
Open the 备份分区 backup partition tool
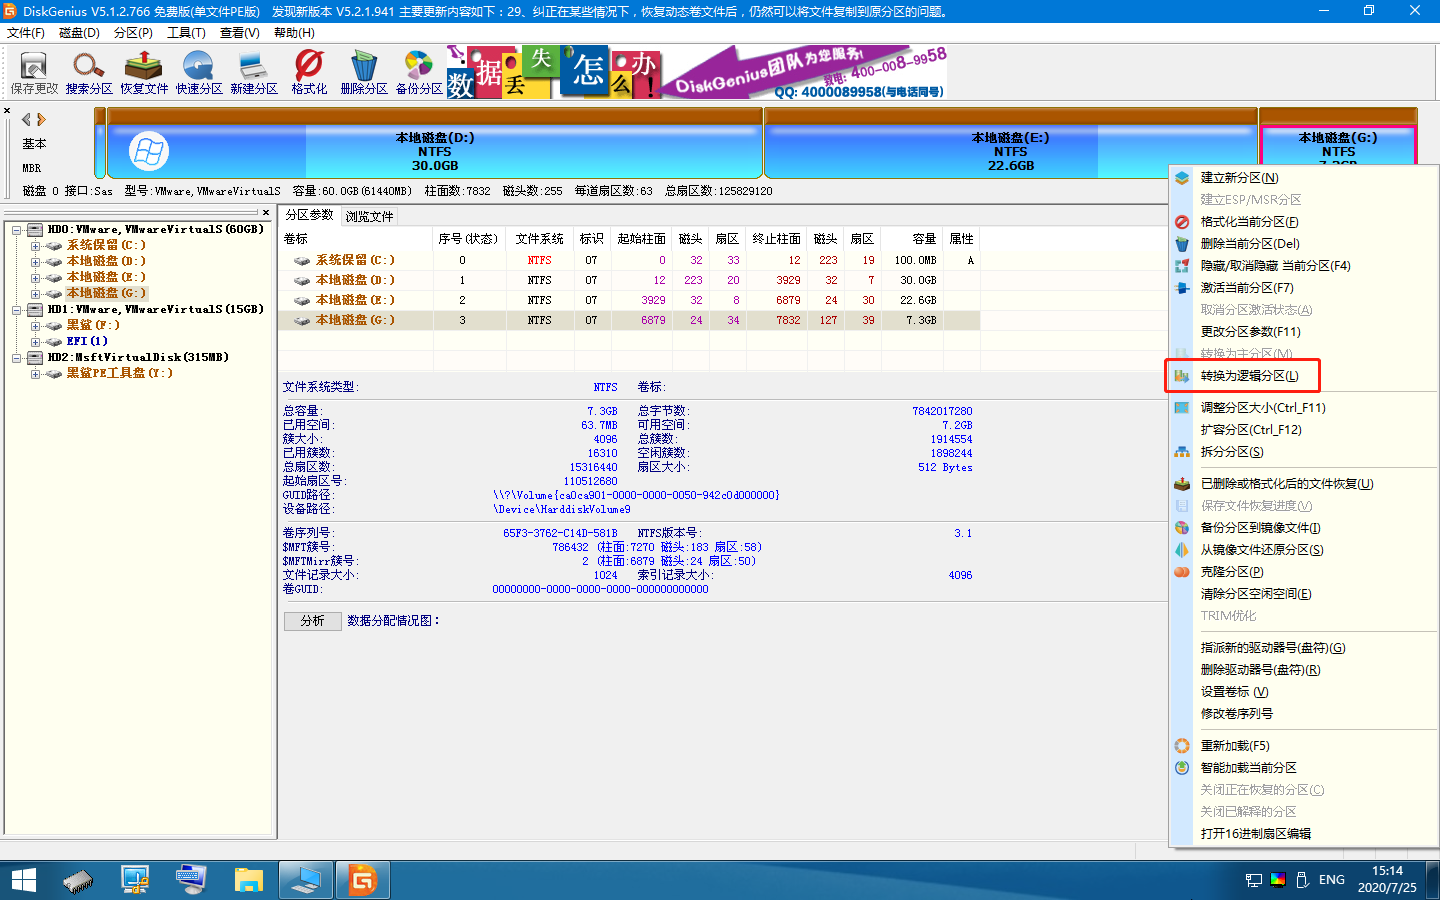click(x=419, y=72)
